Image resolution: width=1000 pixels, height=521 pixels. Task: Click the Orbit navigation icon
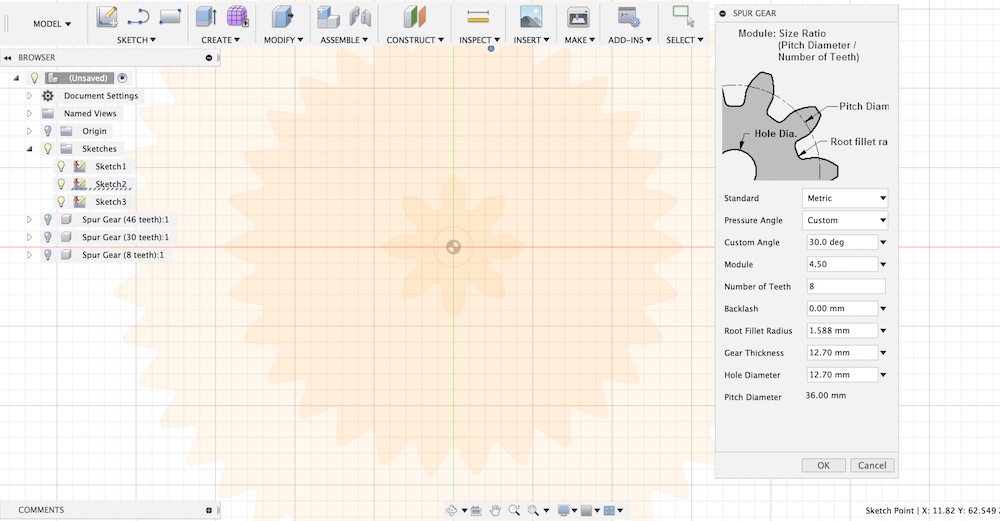pyautogui.click(x=452, y=510)
